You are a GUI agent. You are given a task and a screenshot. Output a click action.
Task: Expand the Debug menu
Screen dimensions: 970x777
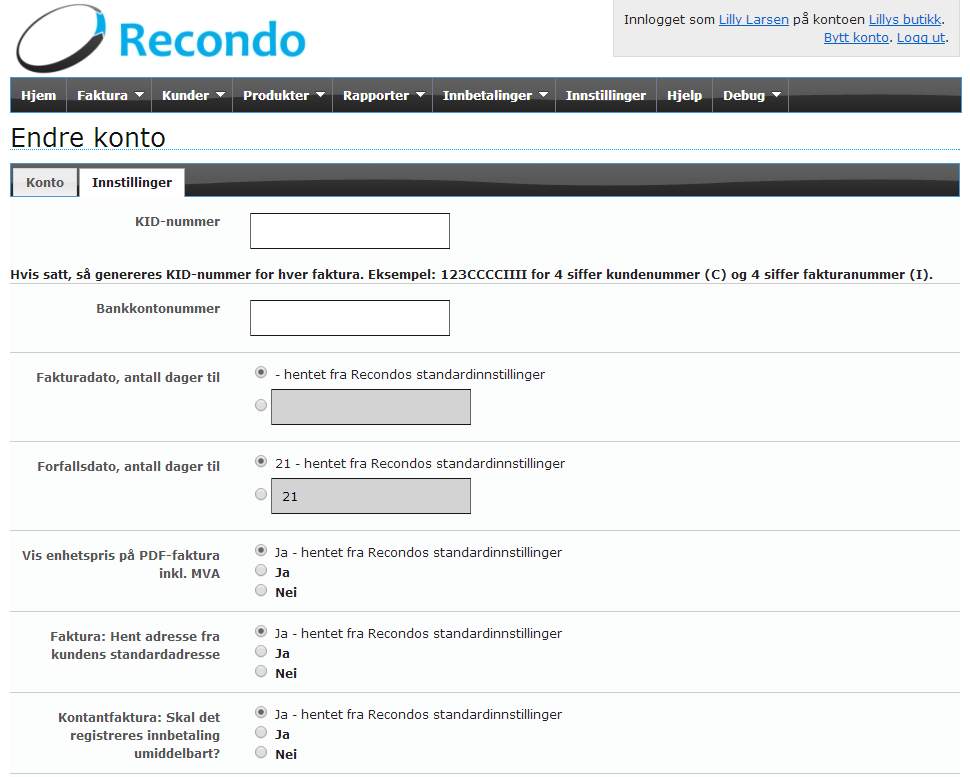point(751,96)
